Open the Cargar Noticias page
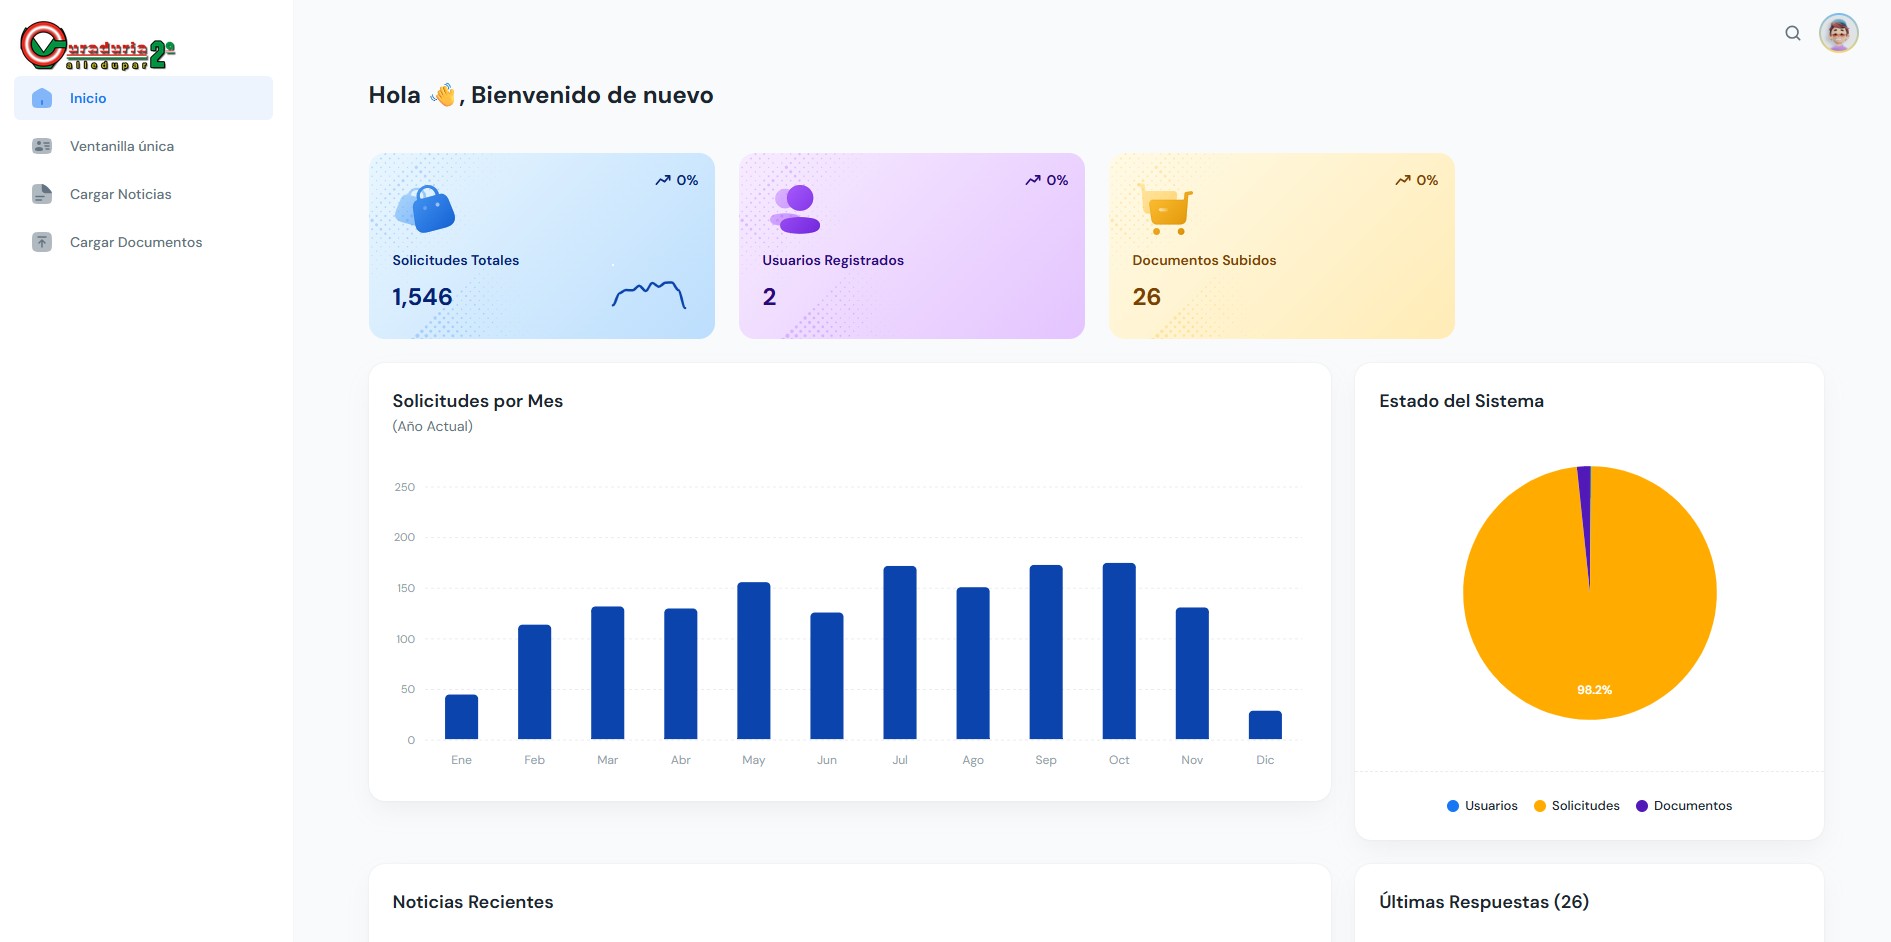1891x942 pixels. 121,194
